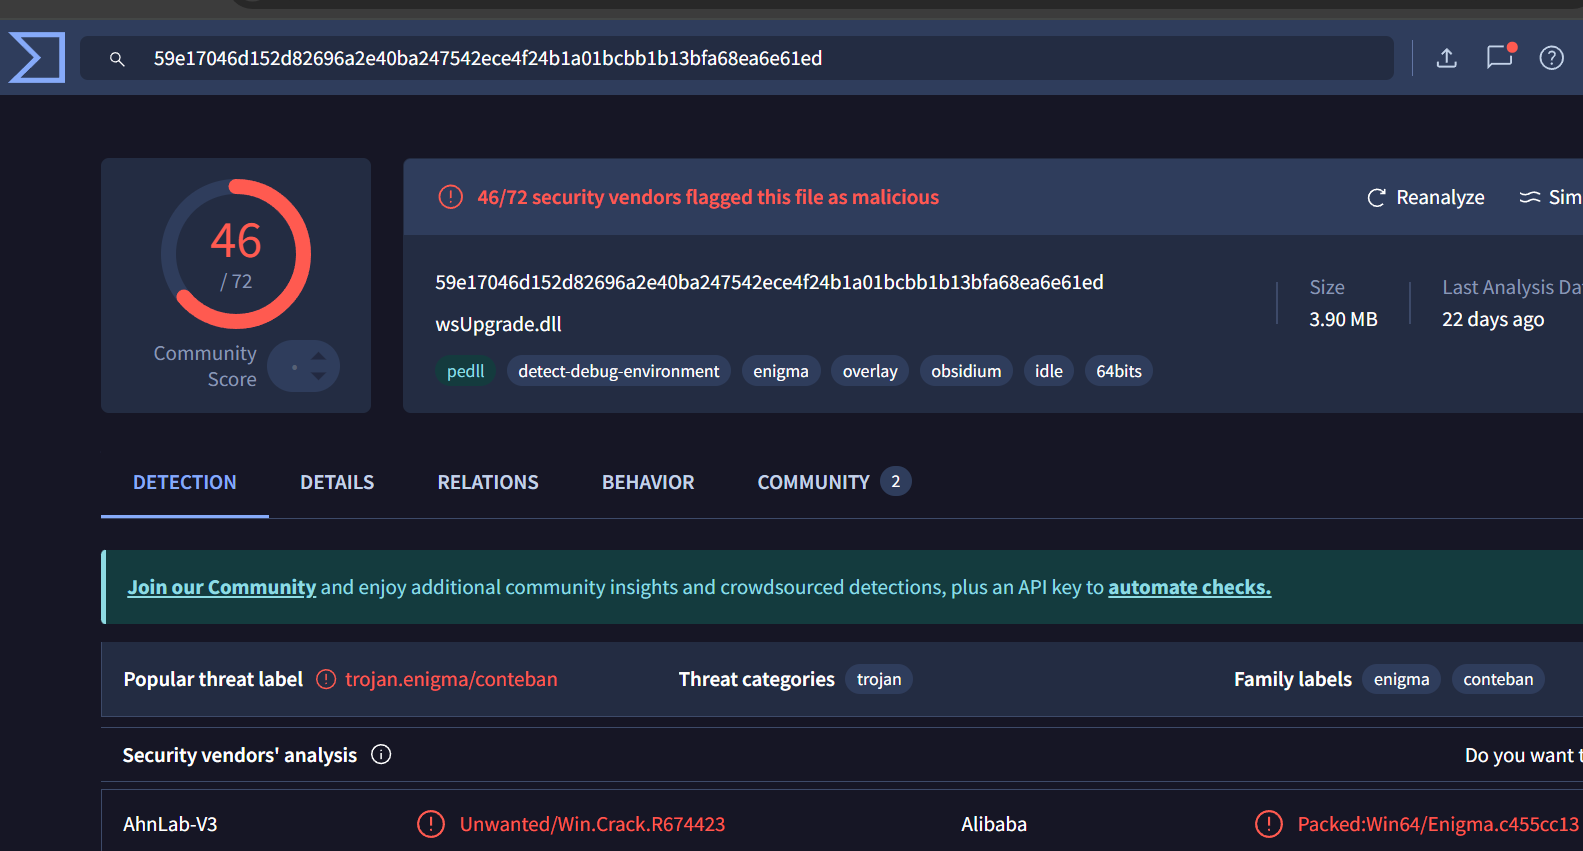
Task: Vote up on the community score
Action: pyautogui.click(x=318, y=356)
